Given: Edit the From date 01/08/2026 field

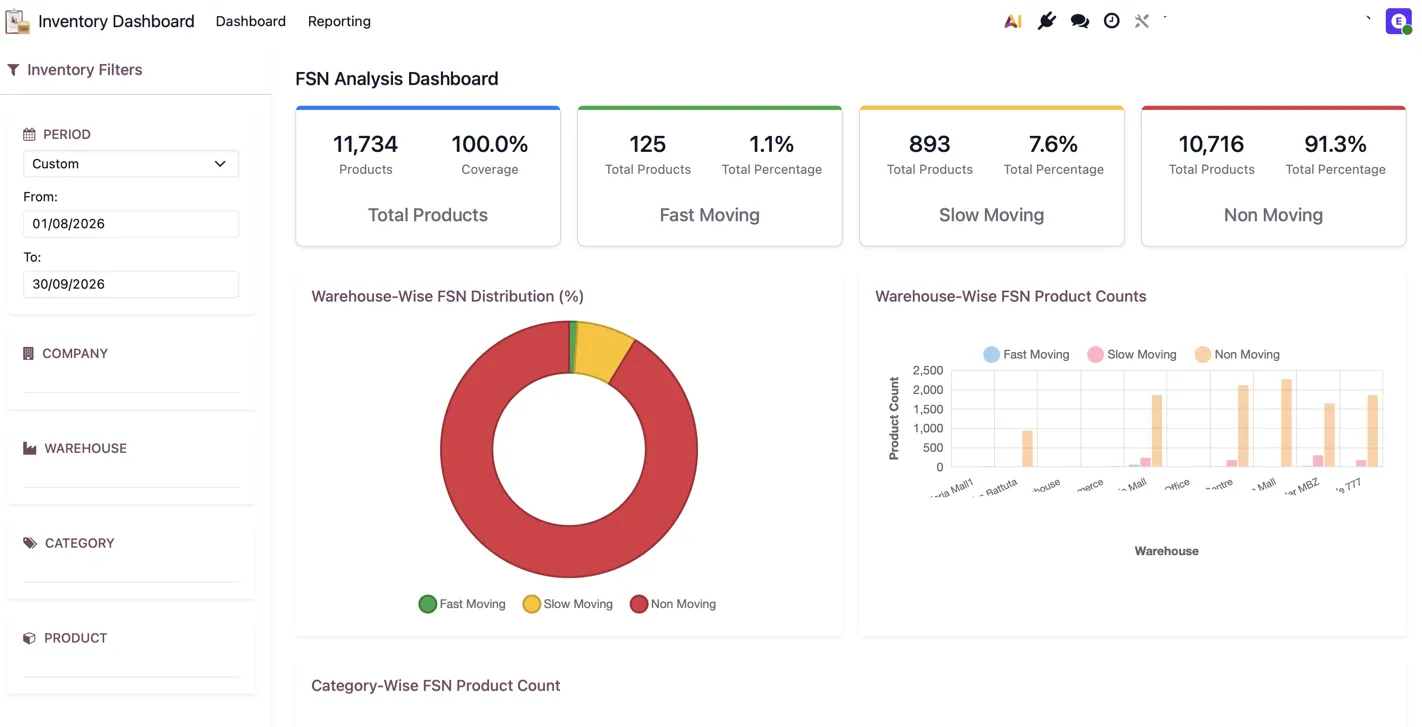Looking at the screenshot, I should click(x=131, y=224).
